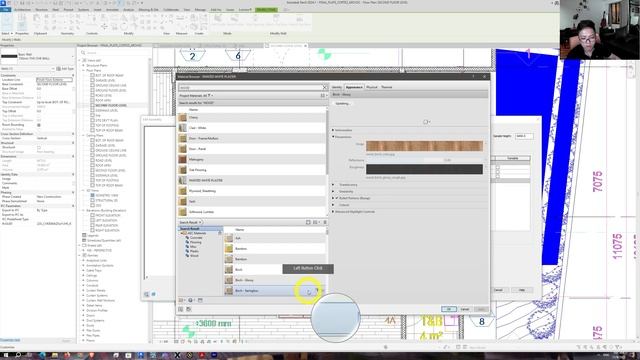Click the Cherry material thumbnail
This screenshot has width=640, height=360.
182,118
